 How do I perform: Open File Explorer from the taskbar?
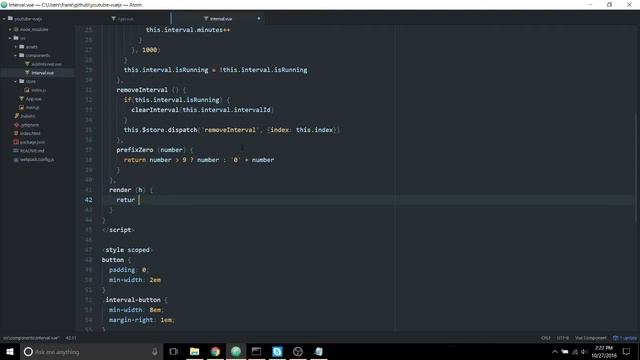coord(195,351)
